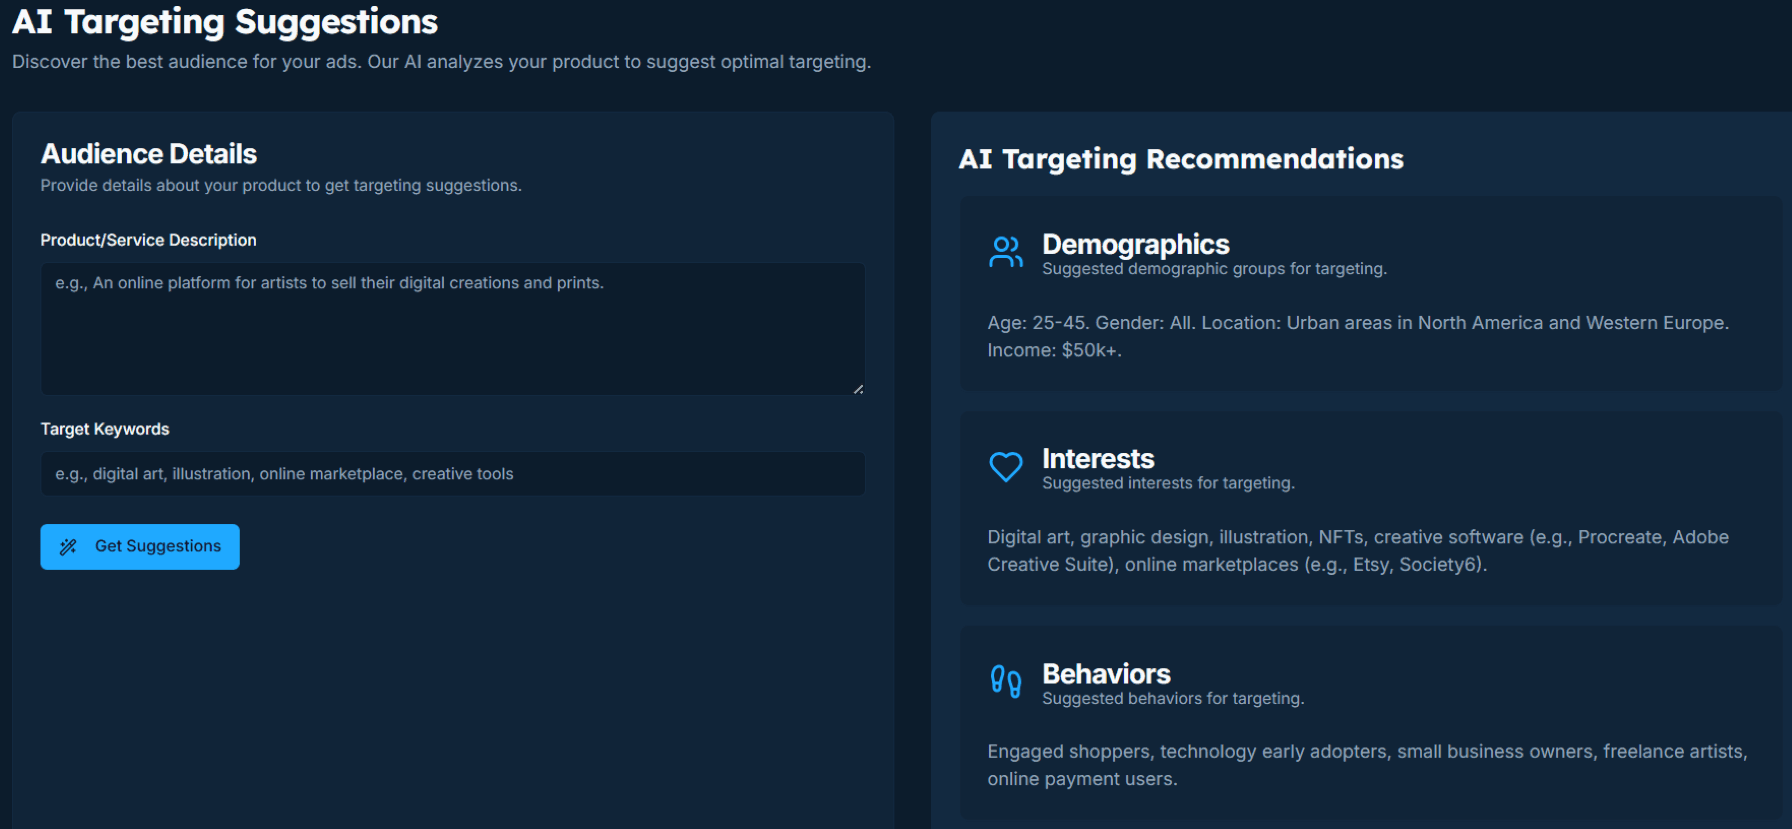Select the Behaviors recommendation card

pos(1370,720)
